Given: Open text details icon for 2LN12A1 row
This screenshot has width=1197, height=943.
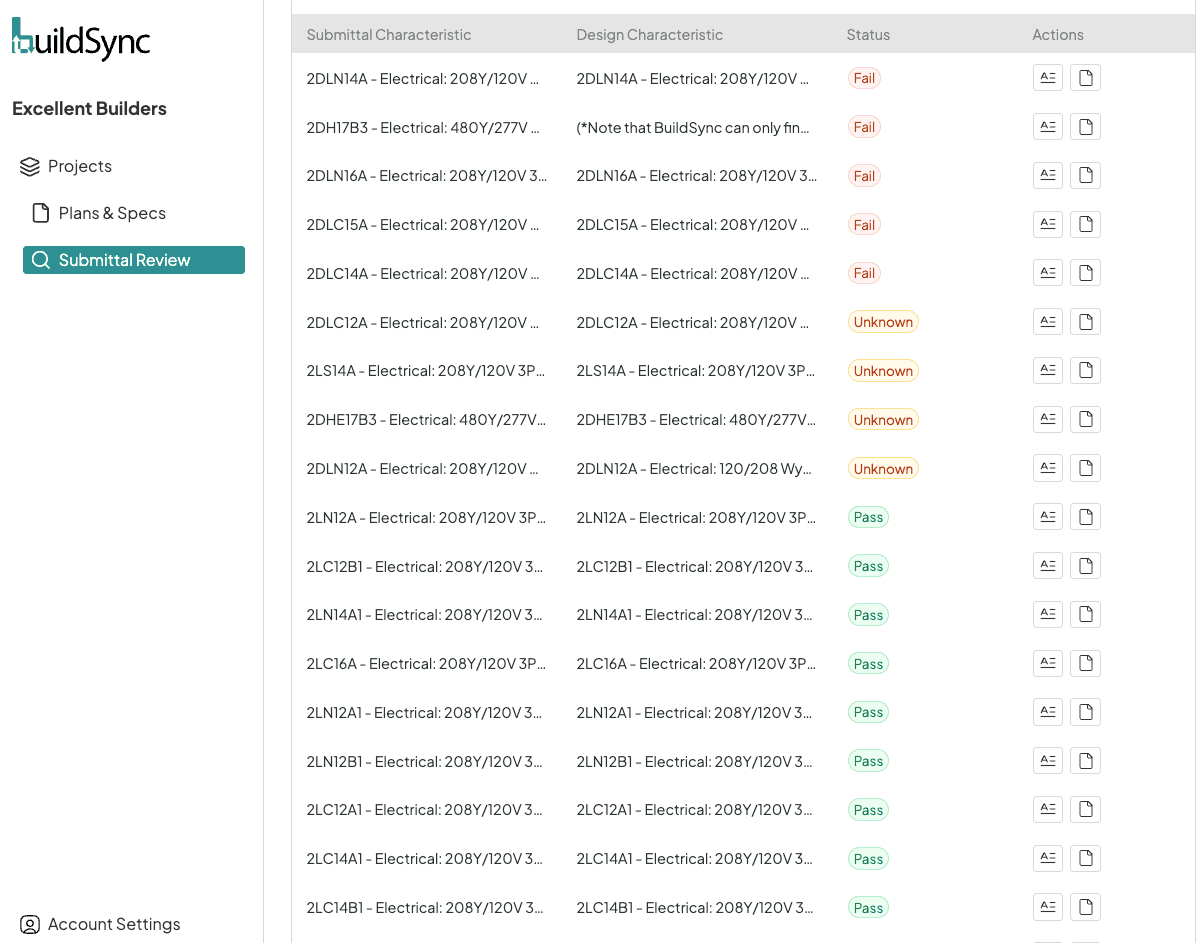Looking at the screenshot, I should (1048, 712).
